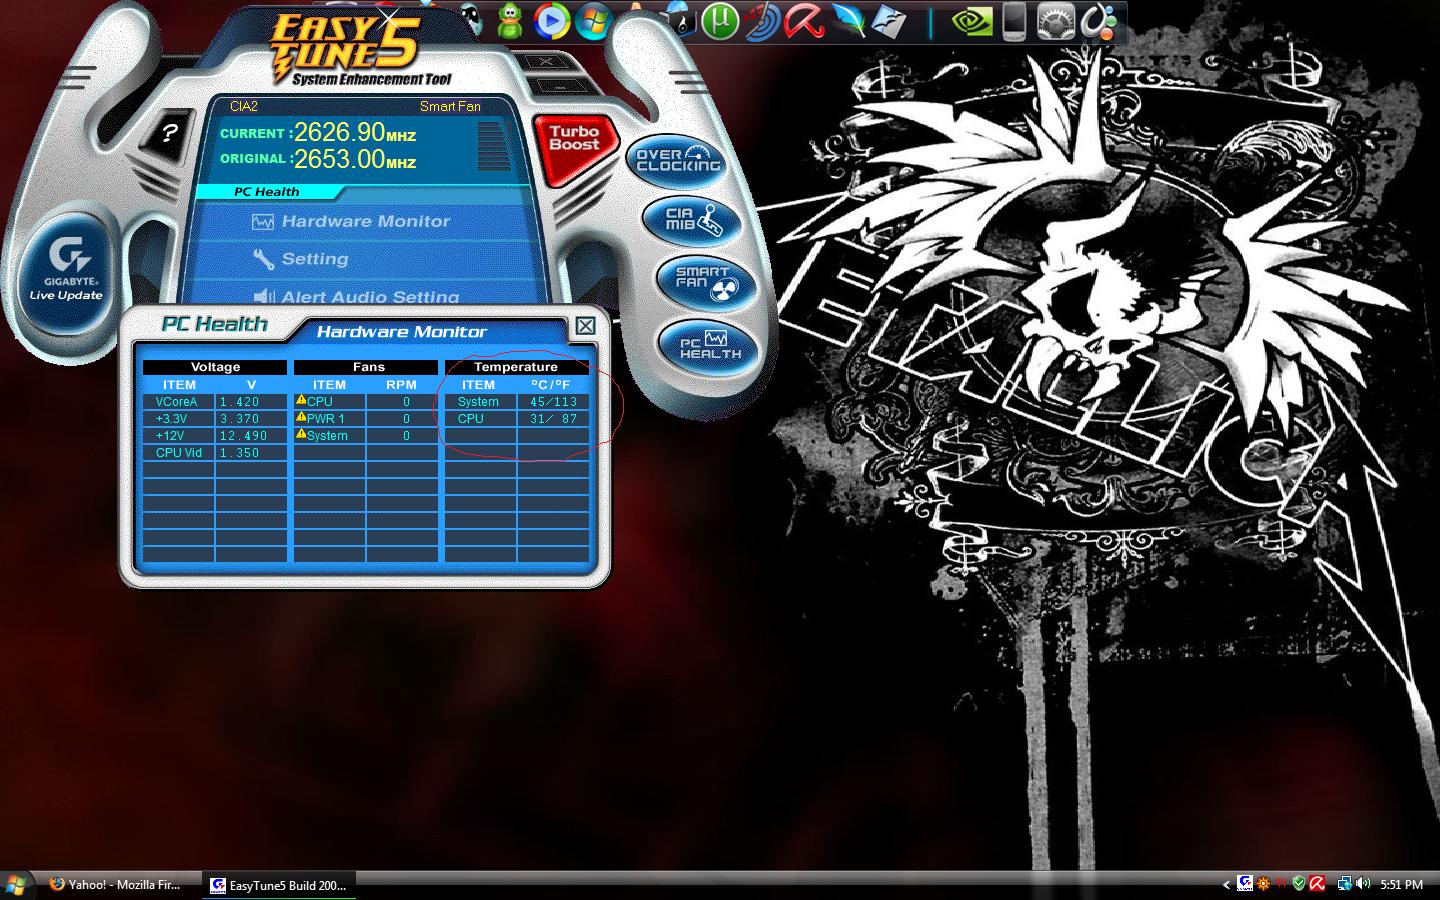Show hidden system tray icons
The image size is (1440, 900).
point(1226,884)
